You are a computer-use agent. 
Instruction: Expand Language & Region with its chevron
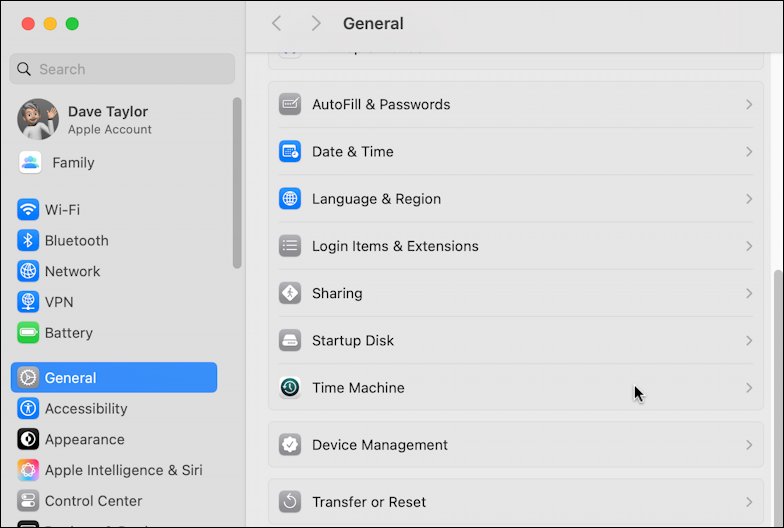click(749, 198)
